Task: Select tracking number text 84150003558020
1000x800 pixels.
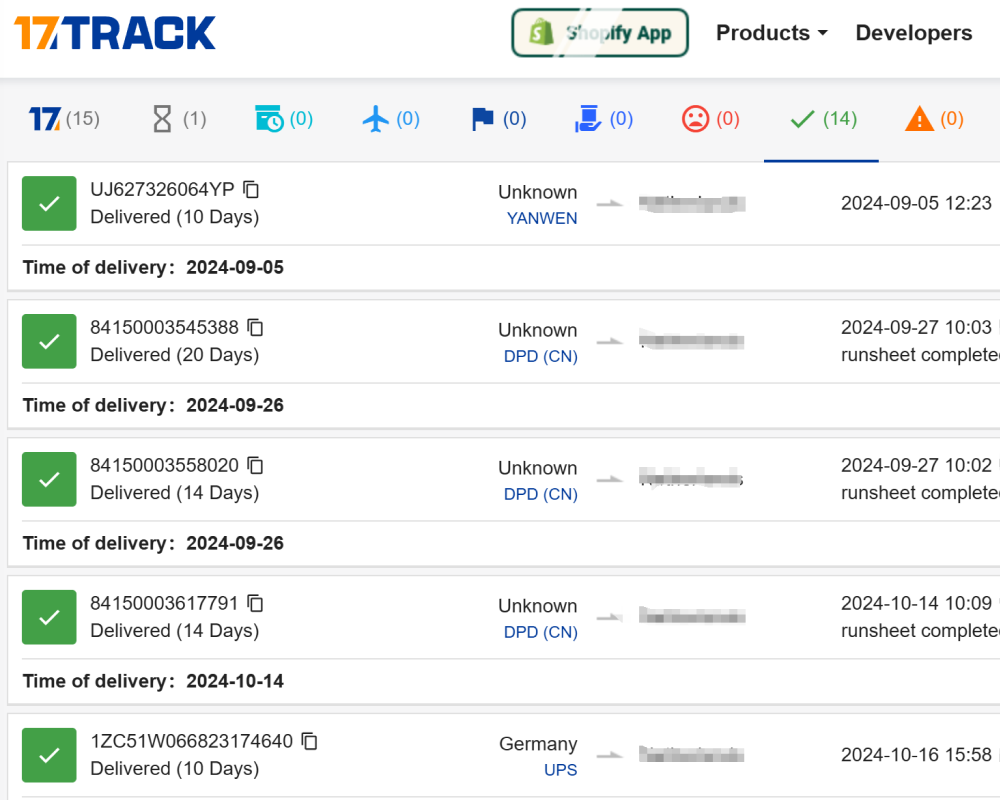Action: tap(165, 465)
